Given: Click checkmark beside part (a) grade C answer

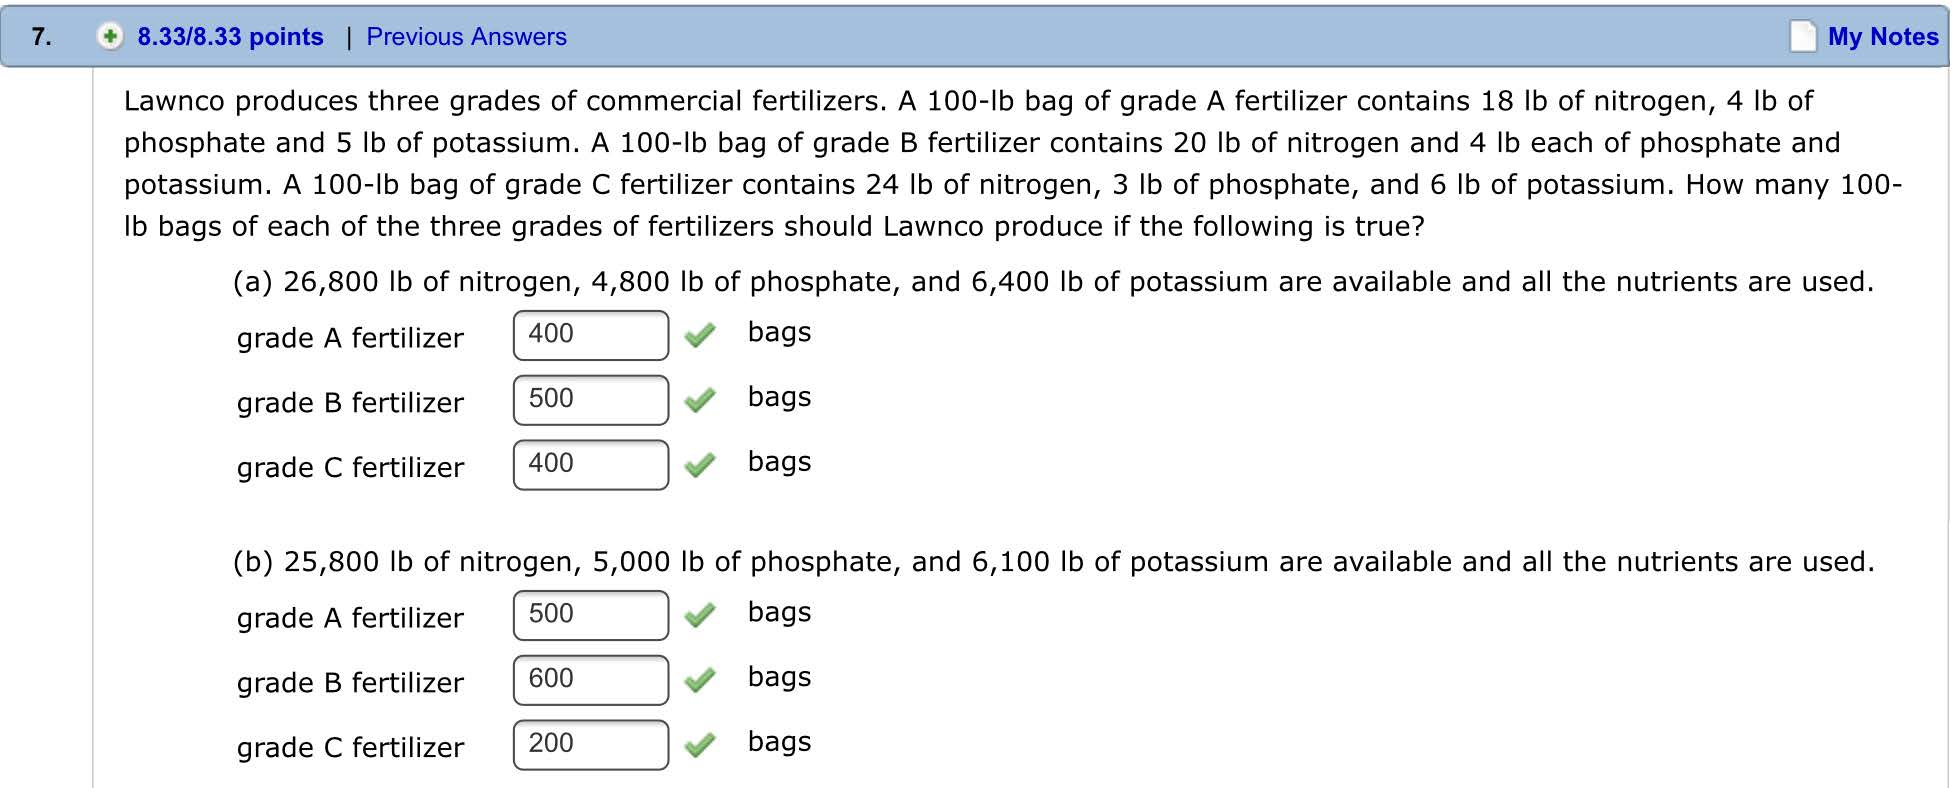Looking at the screenshot, I should 700,465.
